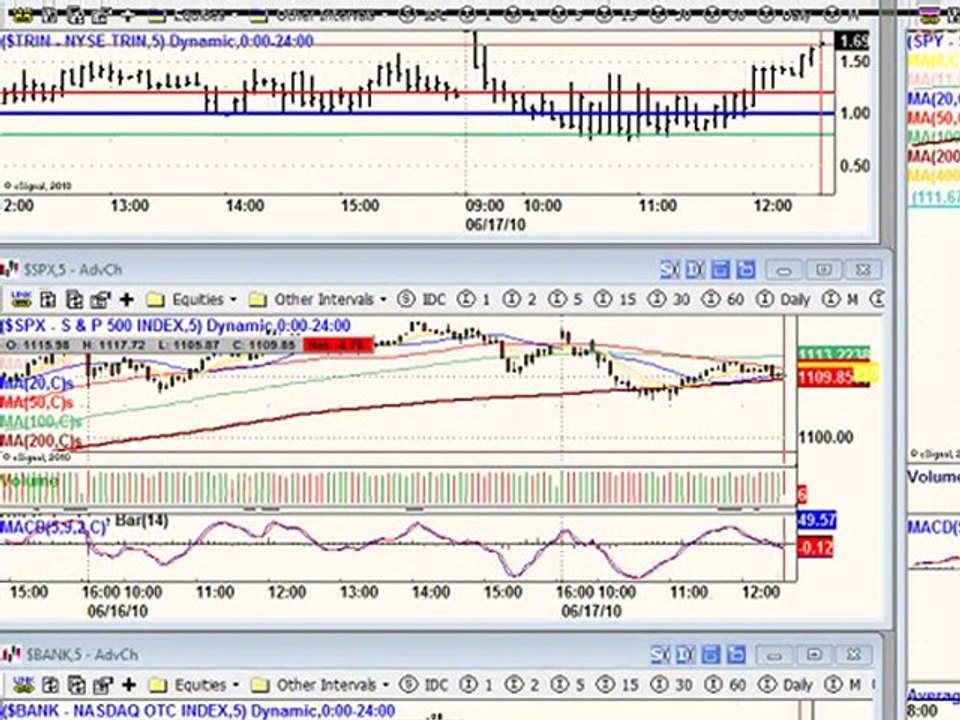Click the MA(50,C)s label on $SPX chart

pos(37,402)
